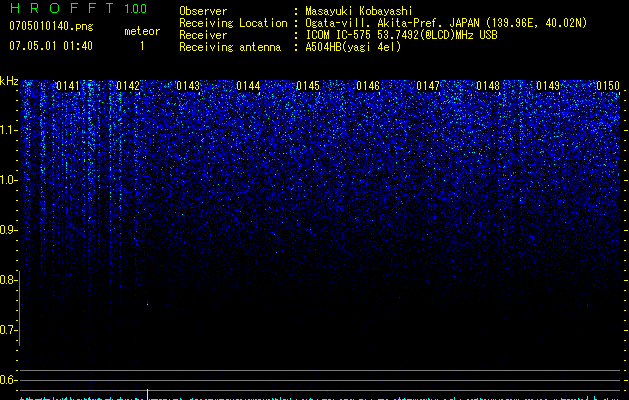Click the date stamp 07.05.01 01:40
Screen dimensions: 629x400
click(x=51, y=46)
